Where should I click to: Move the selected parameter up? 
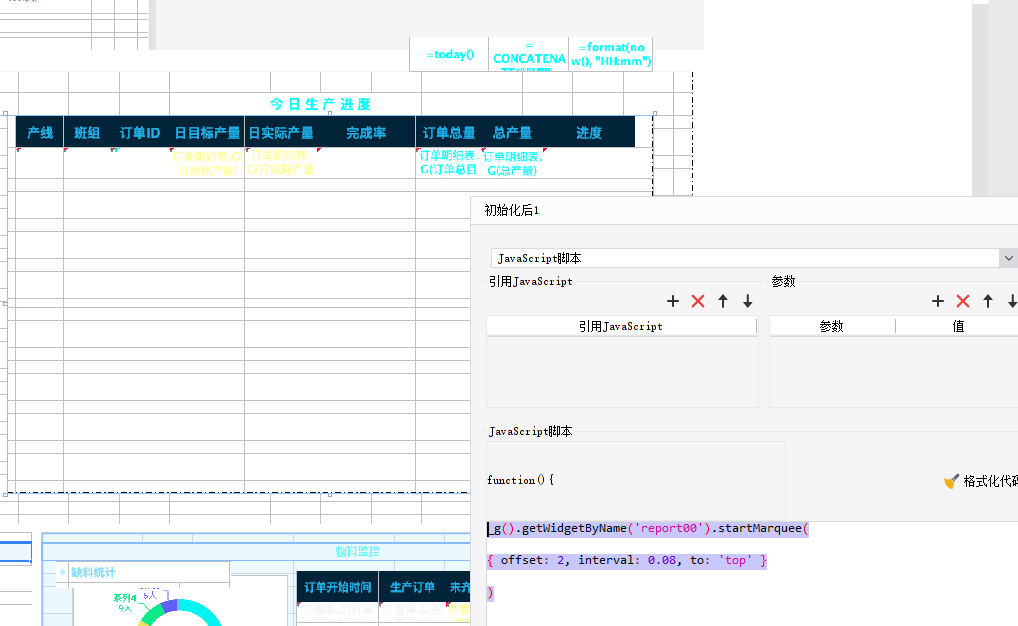pos(988,301)
